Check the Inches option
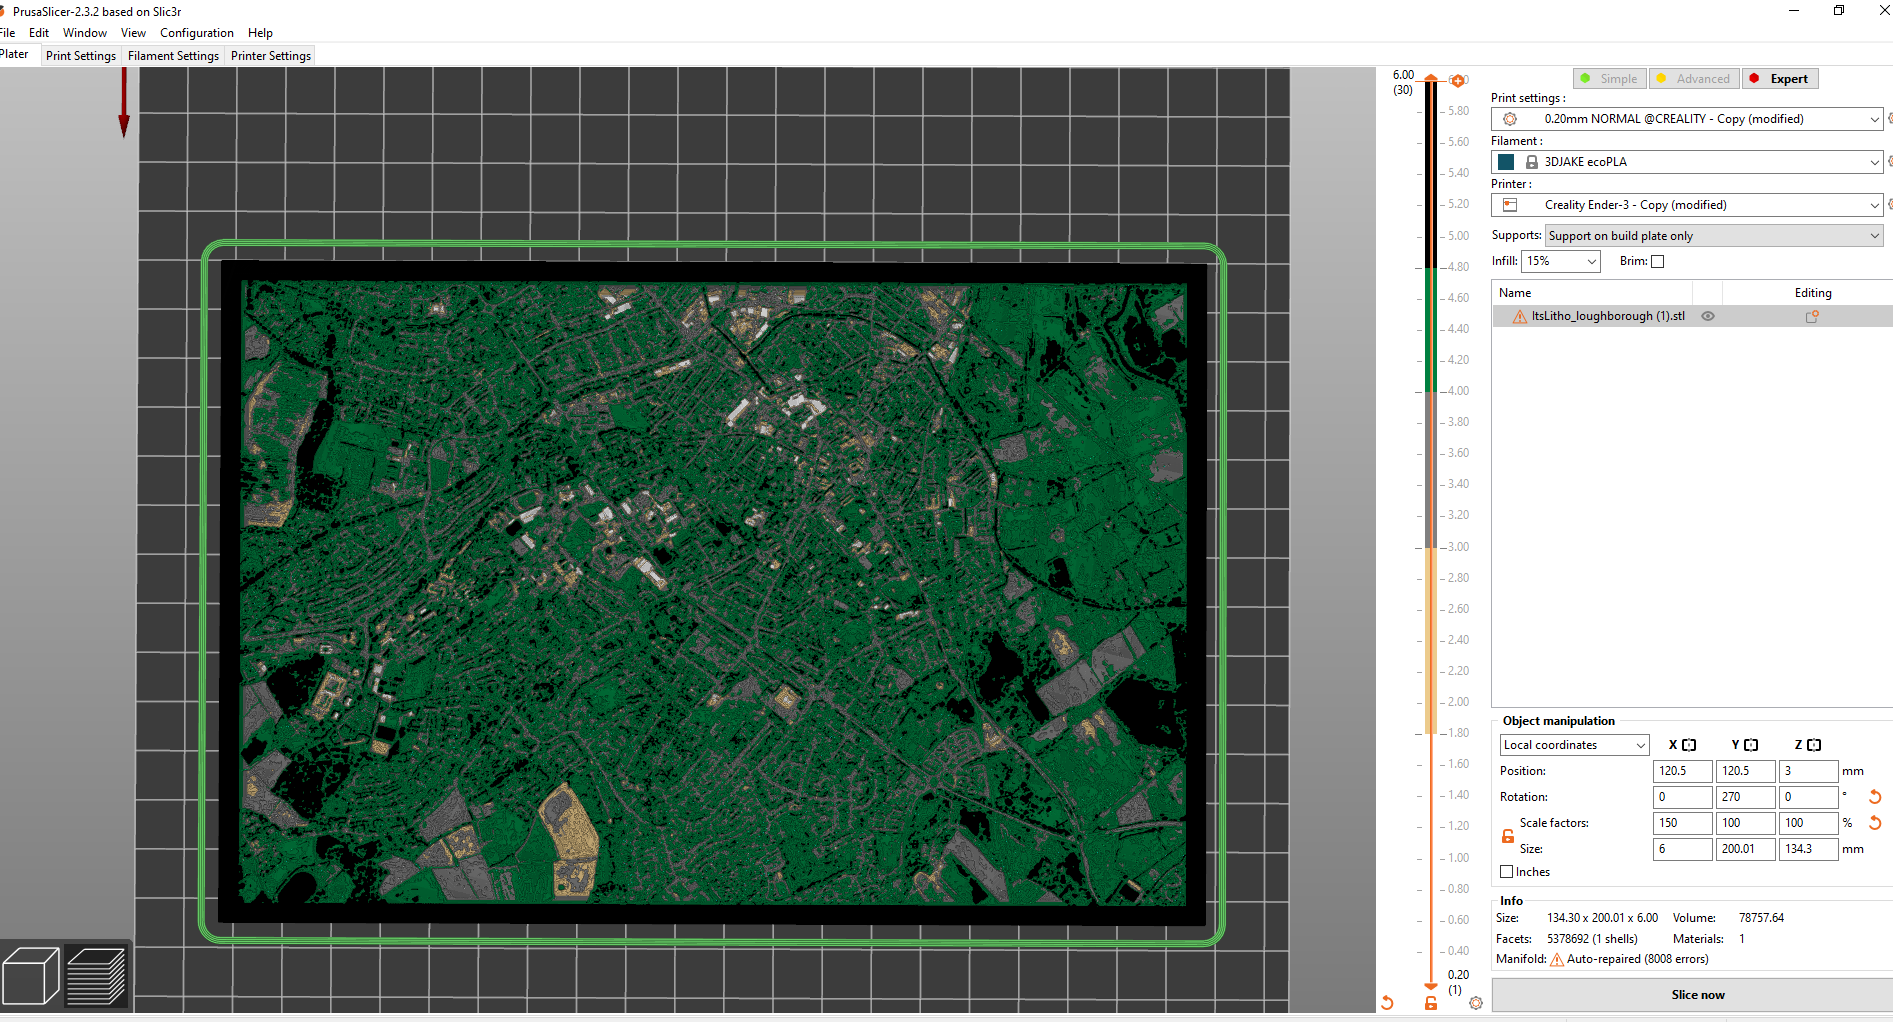 click(1507, 871)
